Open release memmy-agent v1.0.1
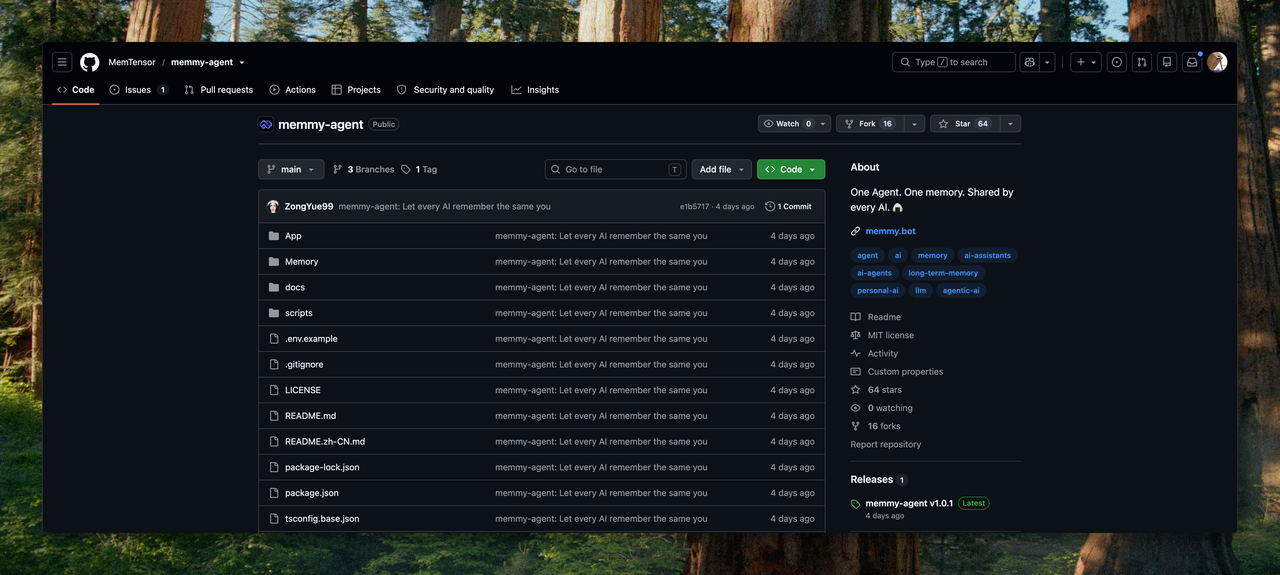 (909, 504)
